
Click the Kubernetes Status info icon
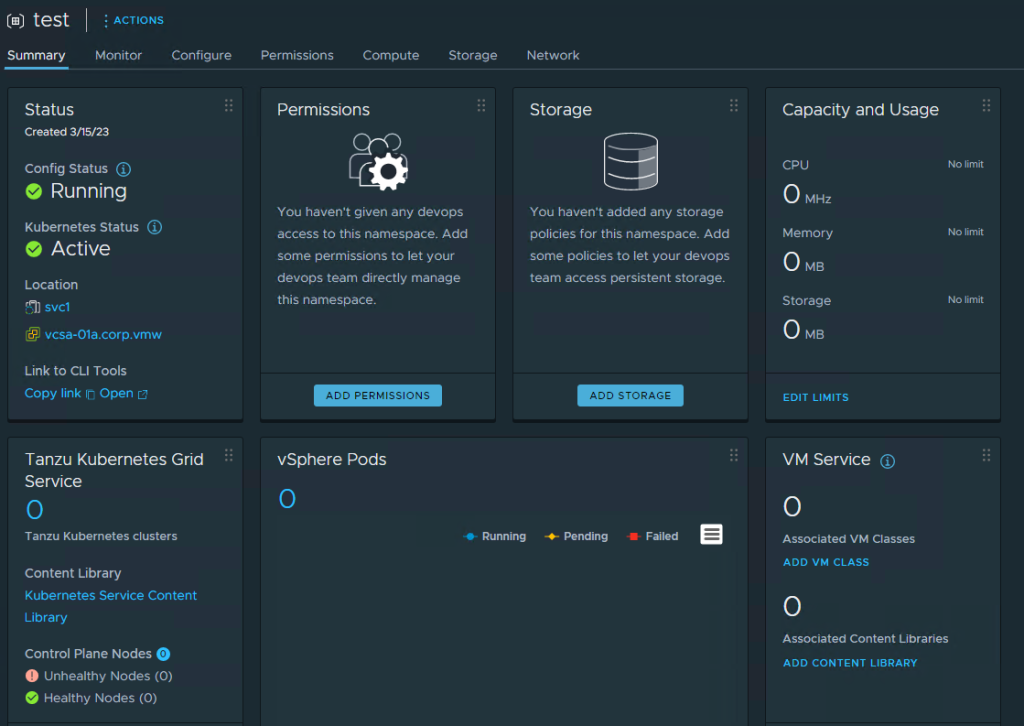tap(155, 227)
